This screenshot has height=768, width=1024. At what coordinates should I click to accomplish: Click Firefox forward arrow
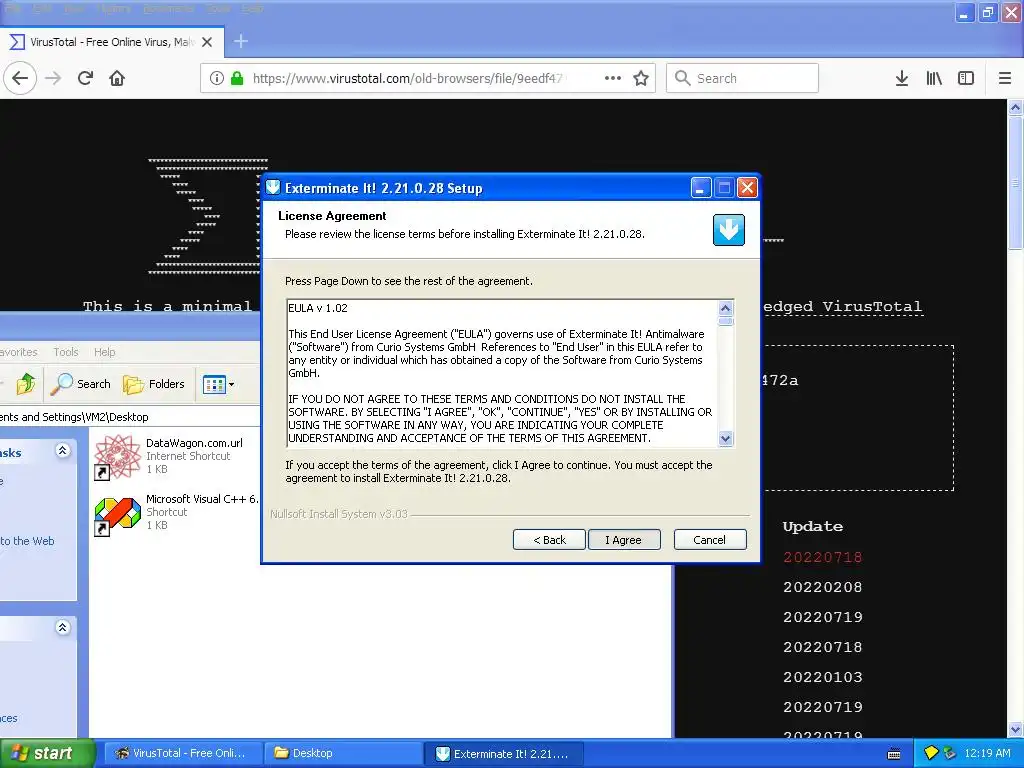click(53, 78)
